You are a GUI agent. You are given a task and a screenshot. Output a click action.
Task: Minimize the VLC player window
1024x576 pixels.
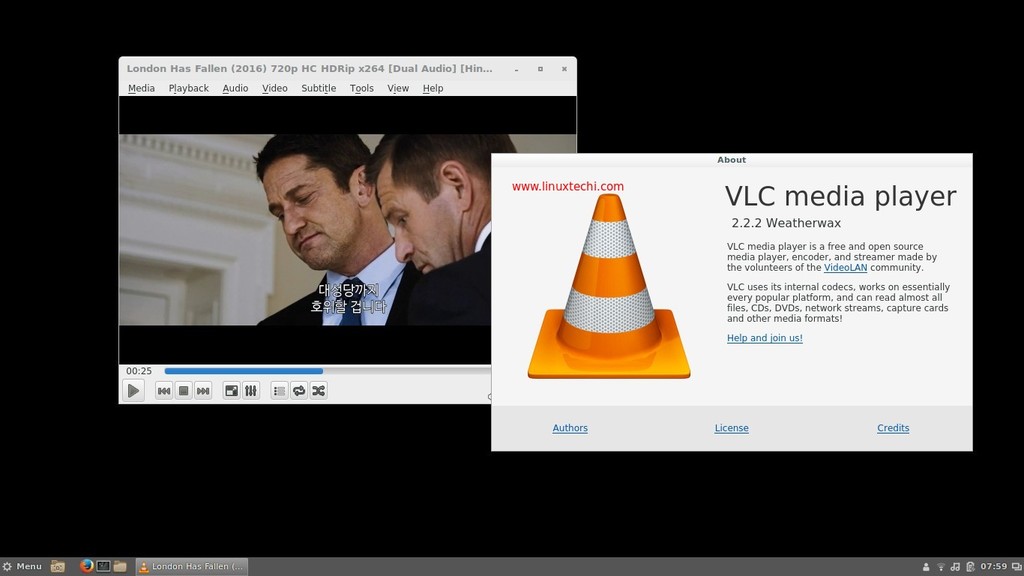coord(517,69)
